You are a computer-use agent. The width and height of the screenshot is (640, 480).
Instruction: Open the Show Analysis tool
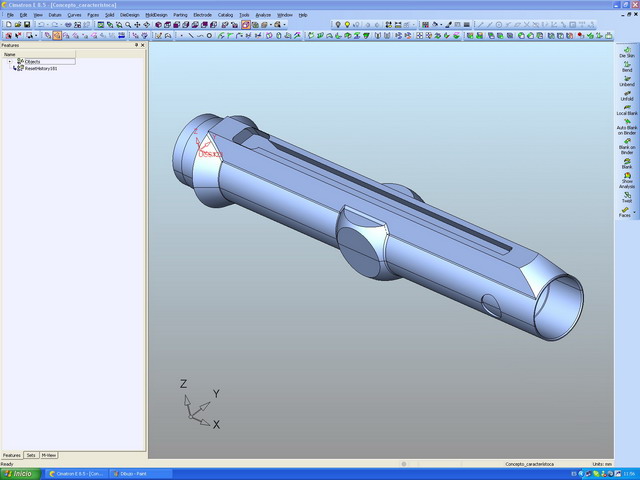tap(626, 177)
